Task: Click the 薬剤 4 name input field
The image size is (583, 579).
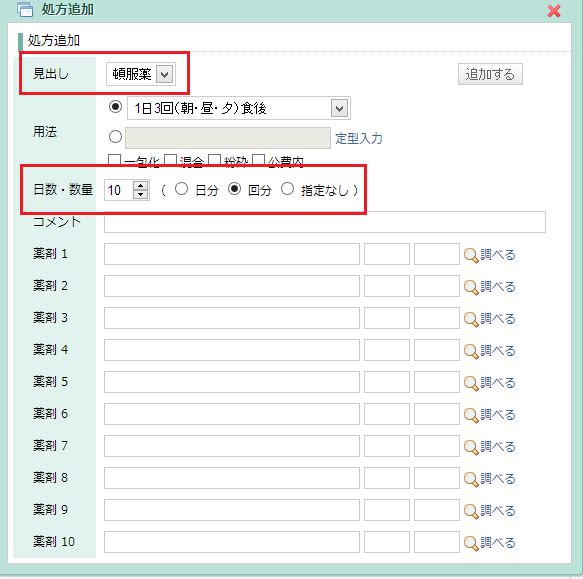Action: [232, 350]
